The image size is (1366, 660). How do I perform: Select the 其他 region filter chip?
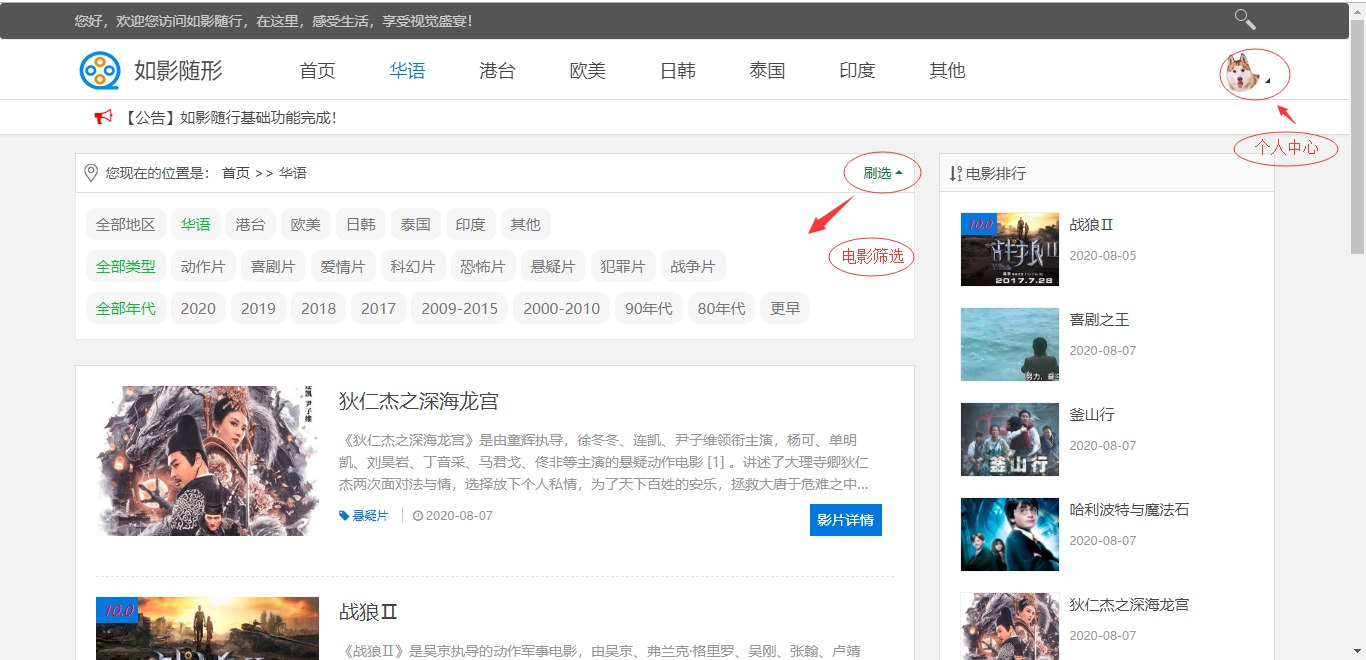click(526, 224)
